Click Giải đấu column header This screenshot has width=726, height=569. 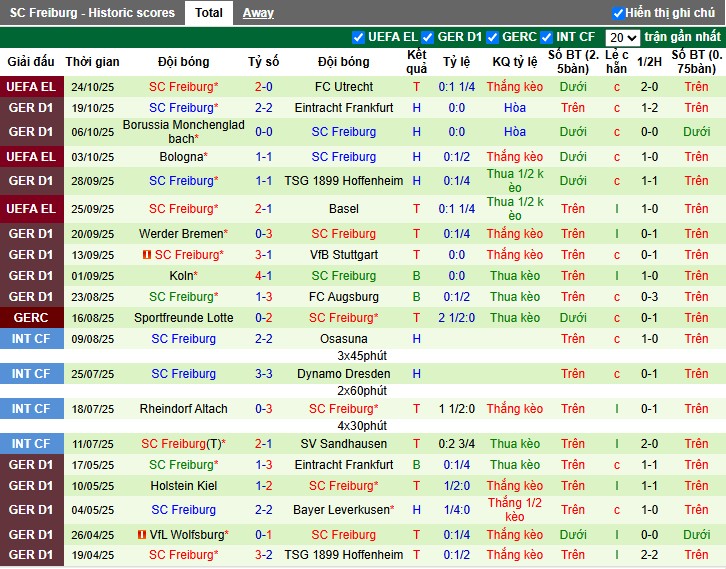pyautogui.click(x=31, y=62)
